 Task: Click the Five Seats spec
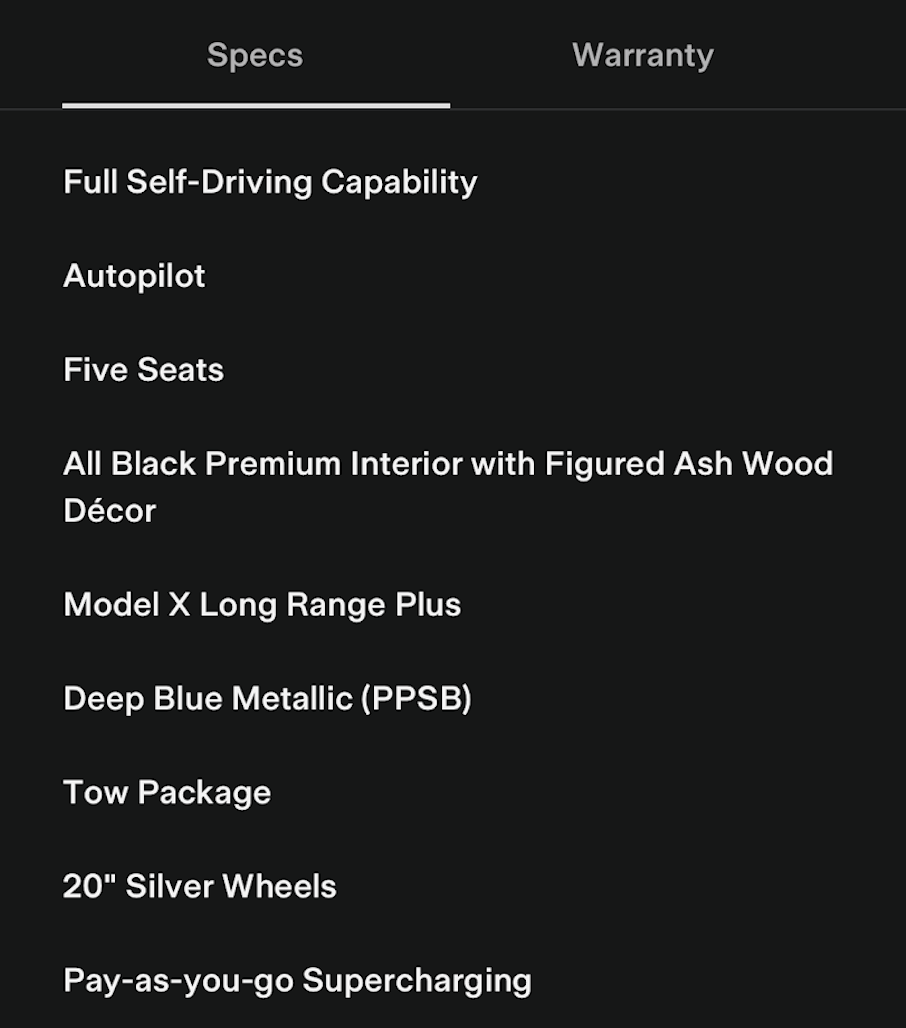[143, 370]
